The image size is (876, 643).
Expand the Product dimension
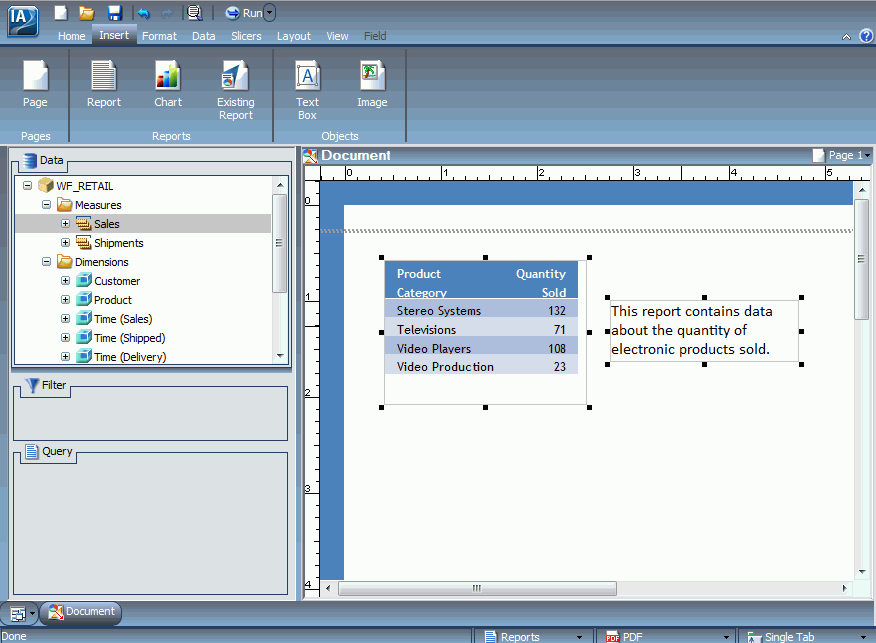(65, 299)
